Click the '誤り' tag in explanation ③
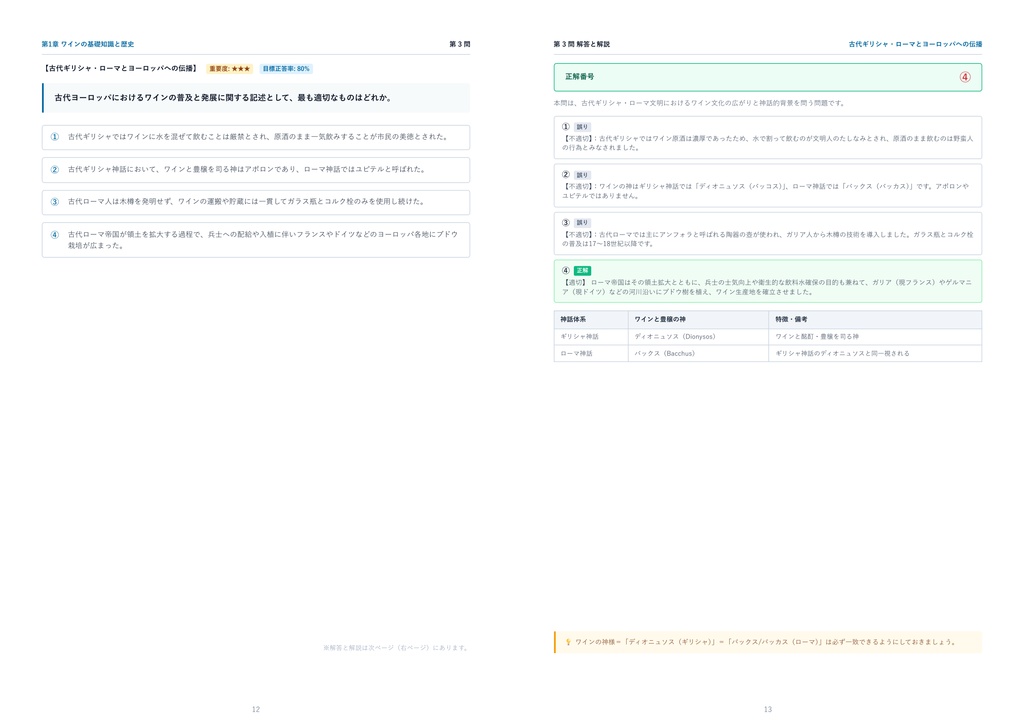The width and height of the screenshot is (1024, 724). point(582,223)
